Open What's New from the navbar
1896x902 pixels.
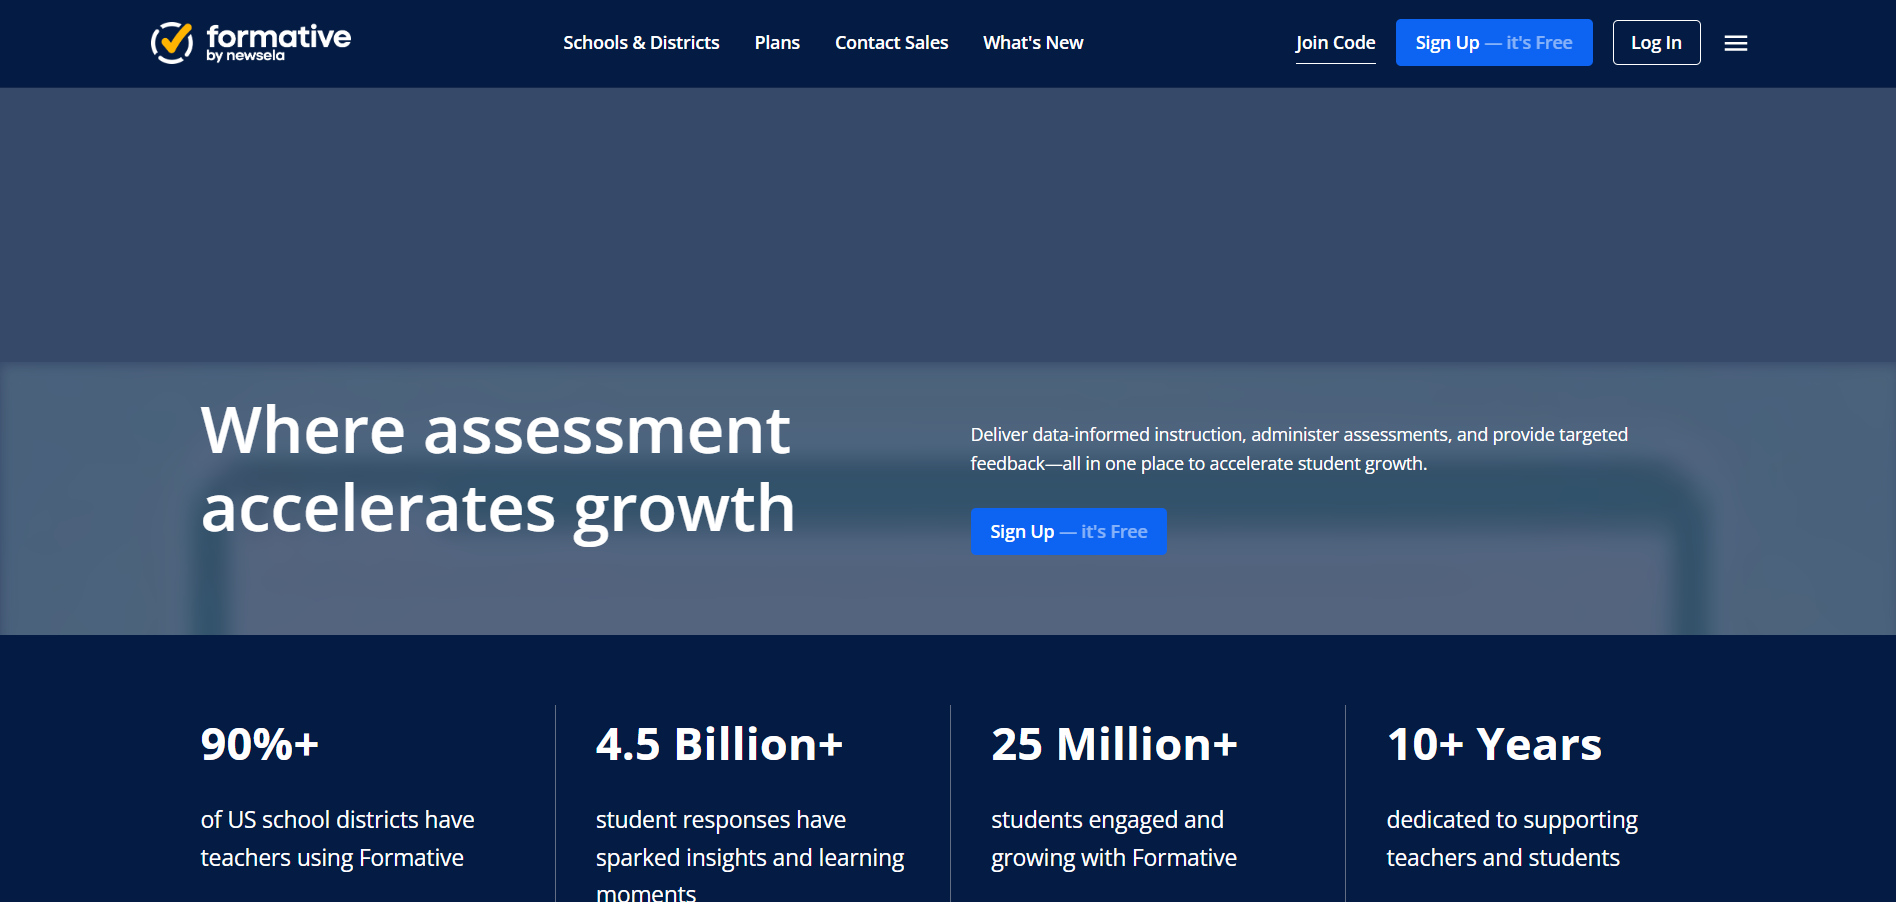tap(1033, 43)
